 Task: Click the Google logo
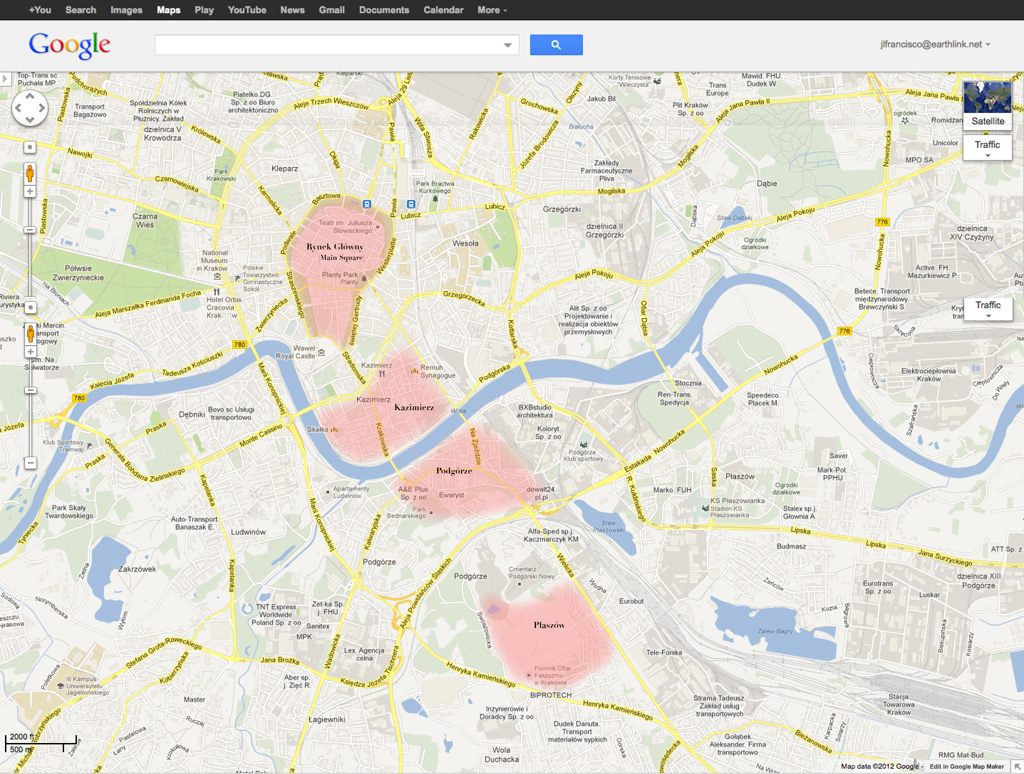tap(69, 45)
